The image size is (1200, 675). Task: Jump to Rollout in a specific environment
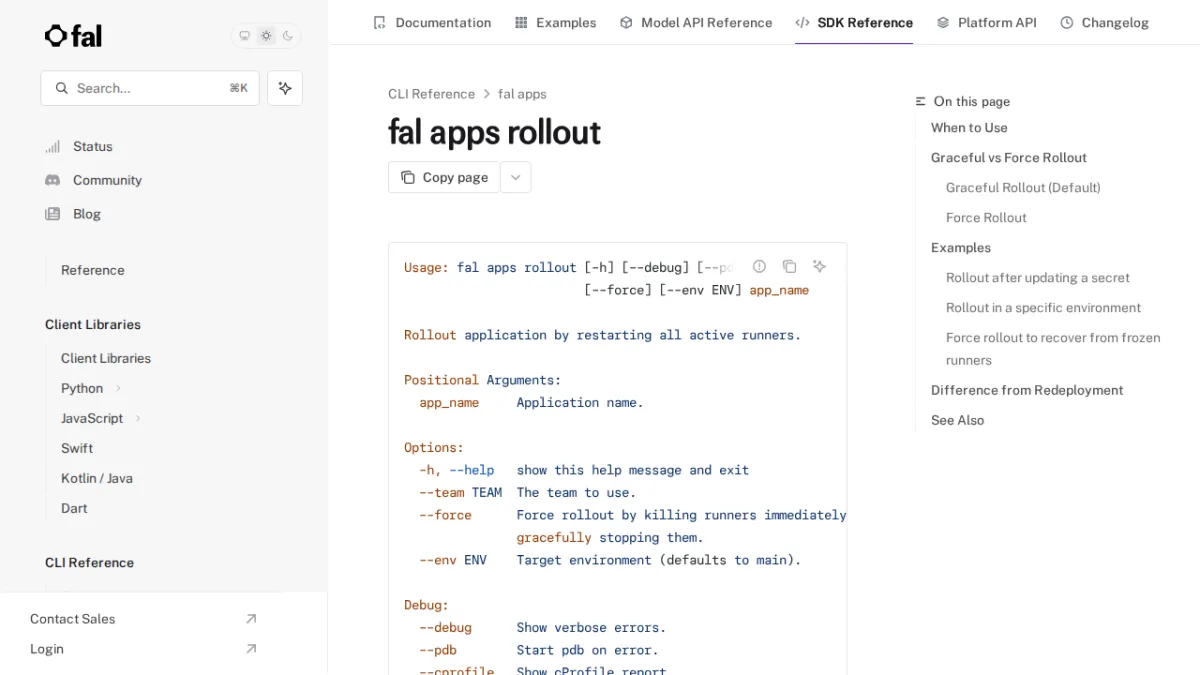[1043, 308]
